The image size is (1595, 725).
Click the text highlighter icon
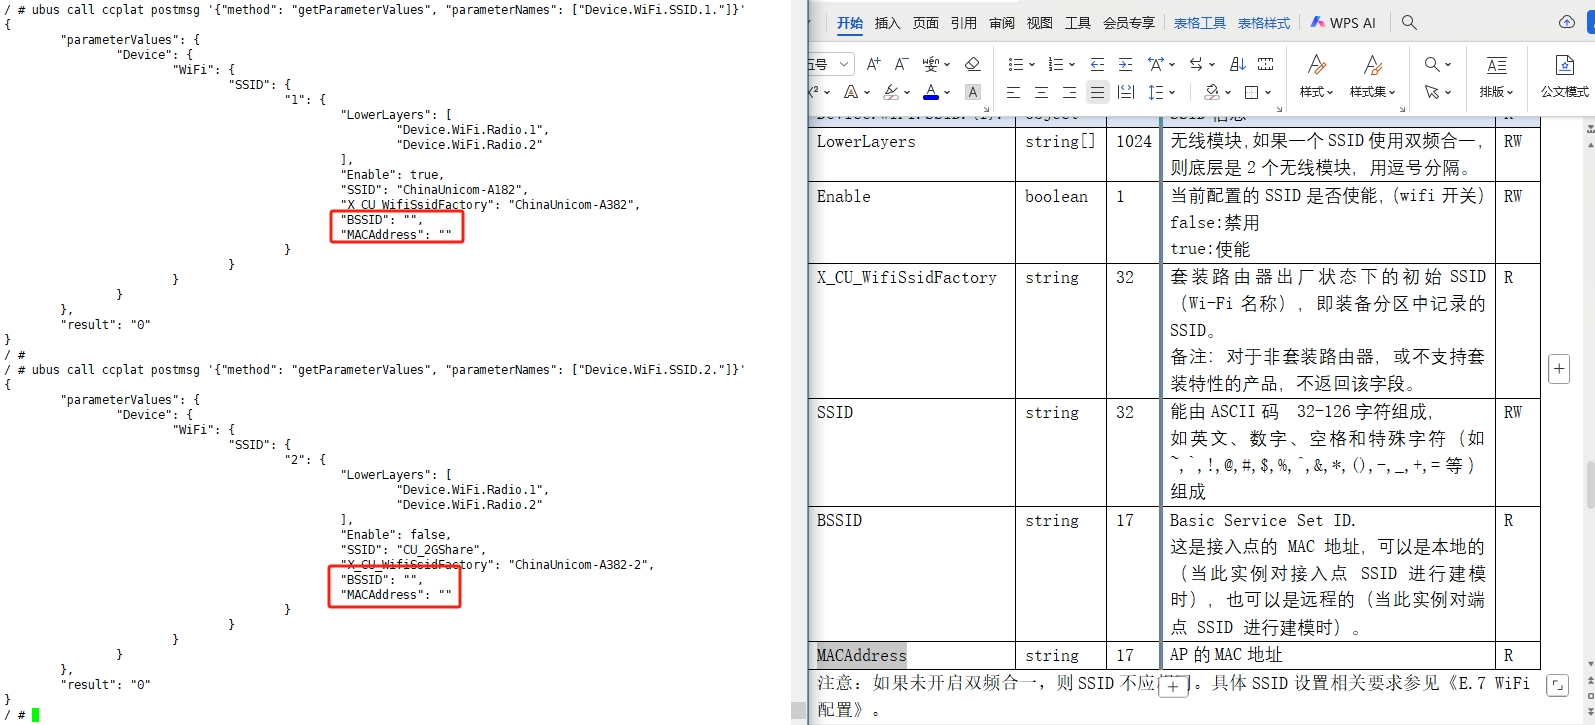tap(891, 92)
